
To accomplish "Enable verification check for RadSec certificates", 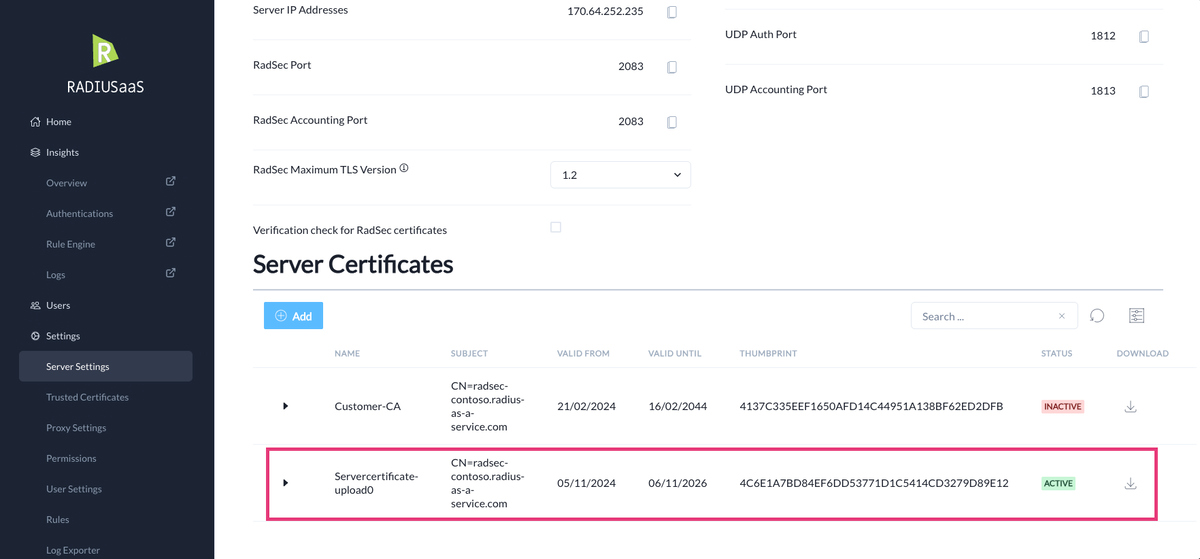I will click(x=556, y=227).
